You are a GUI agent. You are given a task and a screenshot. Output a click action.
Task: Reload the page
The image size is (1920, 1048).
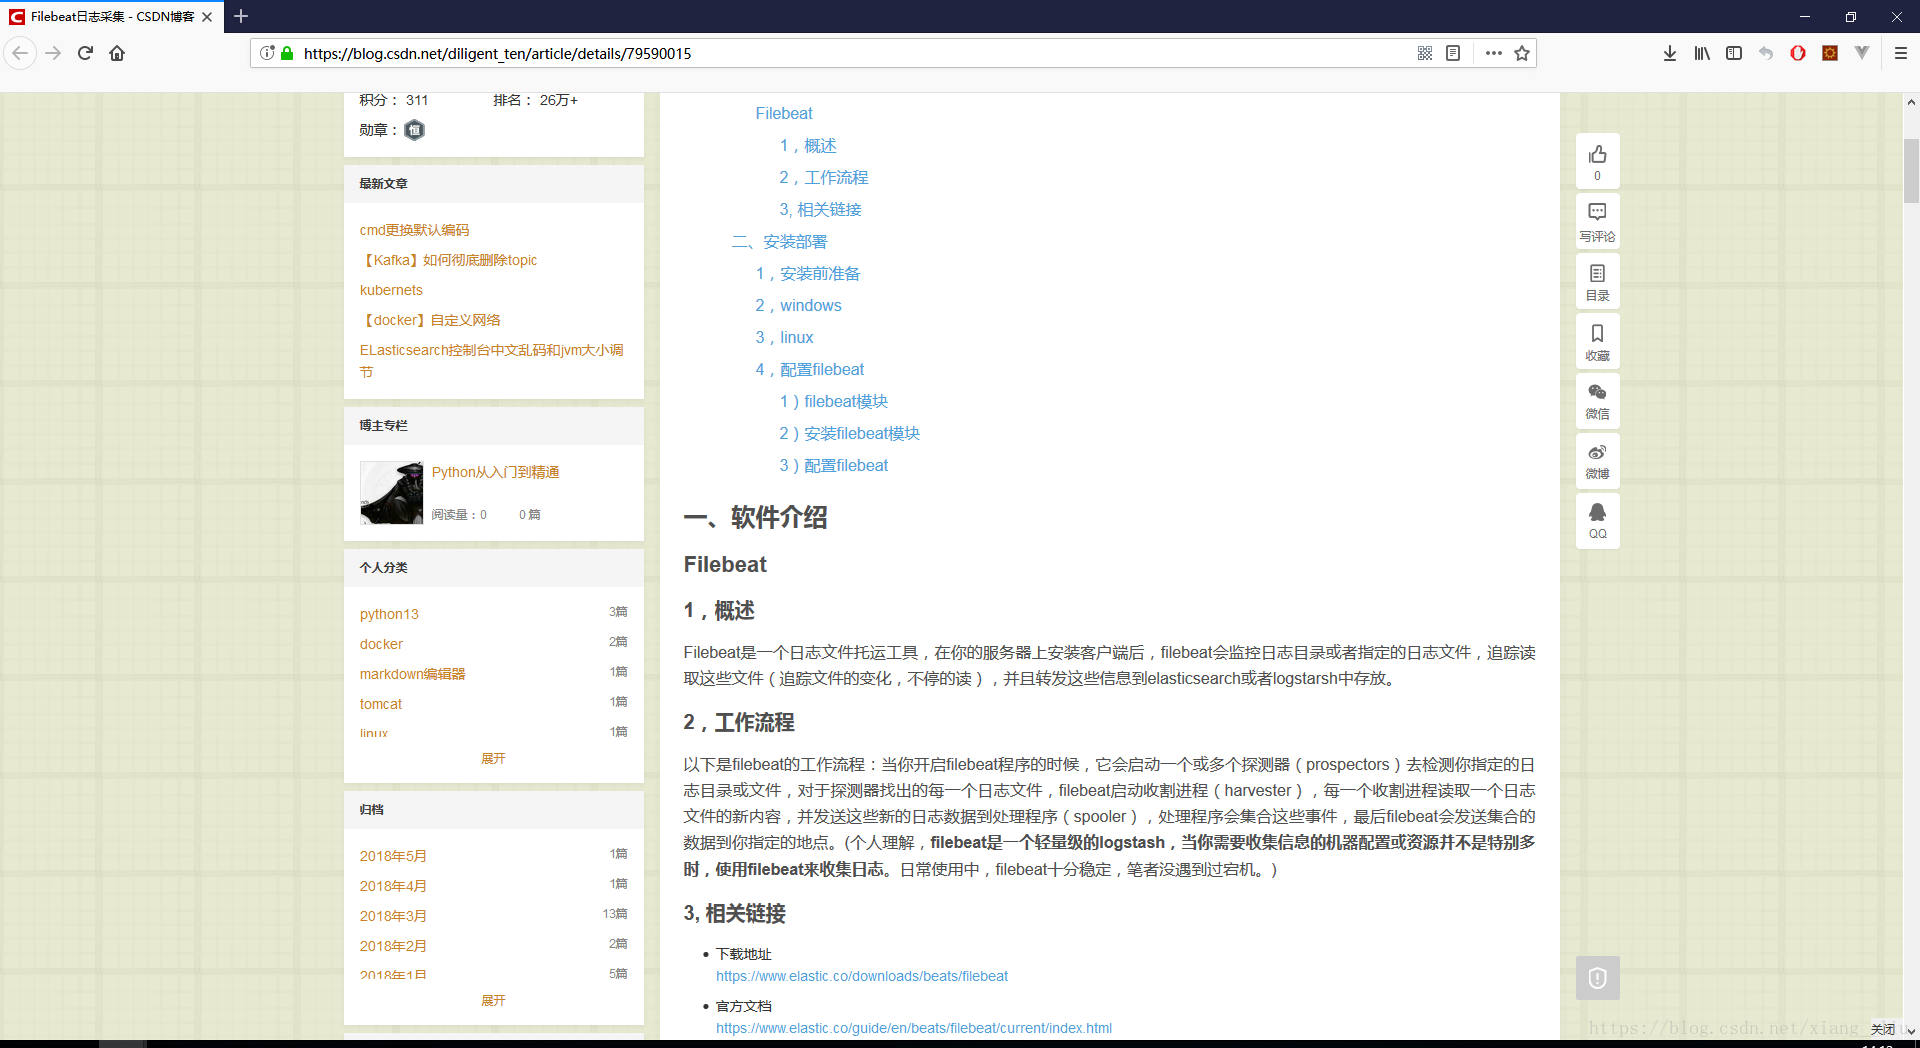85,53
